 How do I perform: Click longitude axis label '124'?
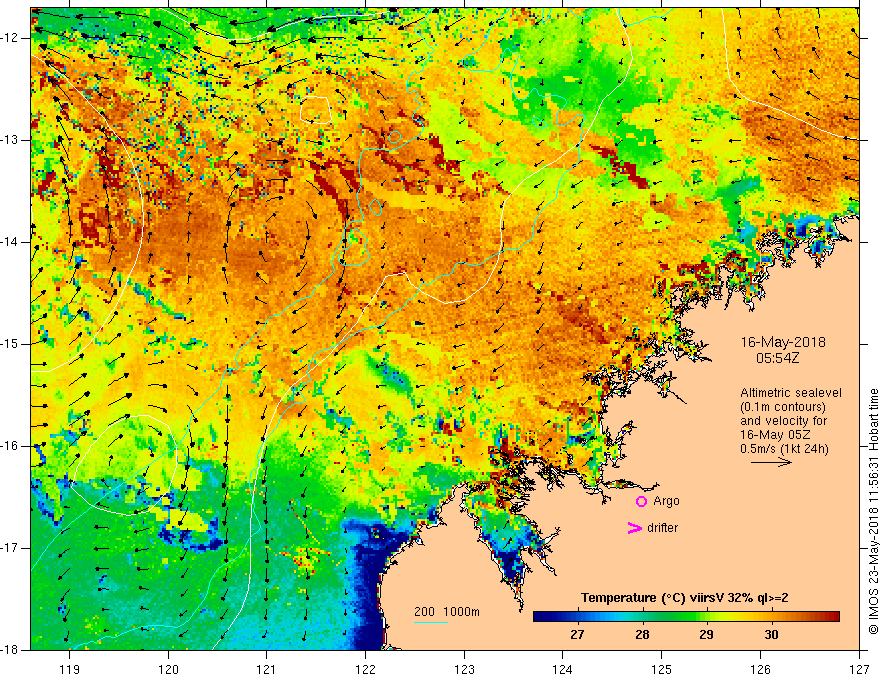563,669
